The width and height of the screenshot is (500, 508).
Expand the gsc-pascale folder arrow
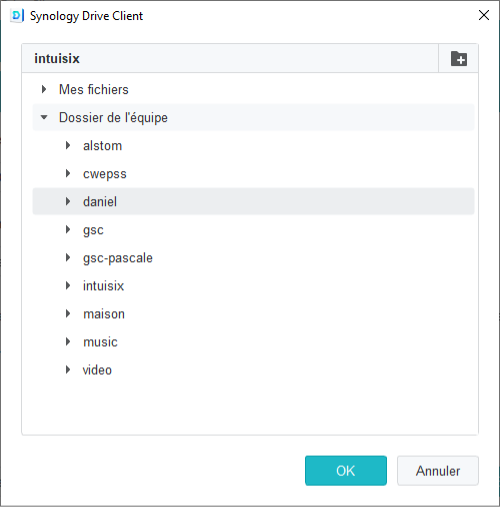(68, 257)
